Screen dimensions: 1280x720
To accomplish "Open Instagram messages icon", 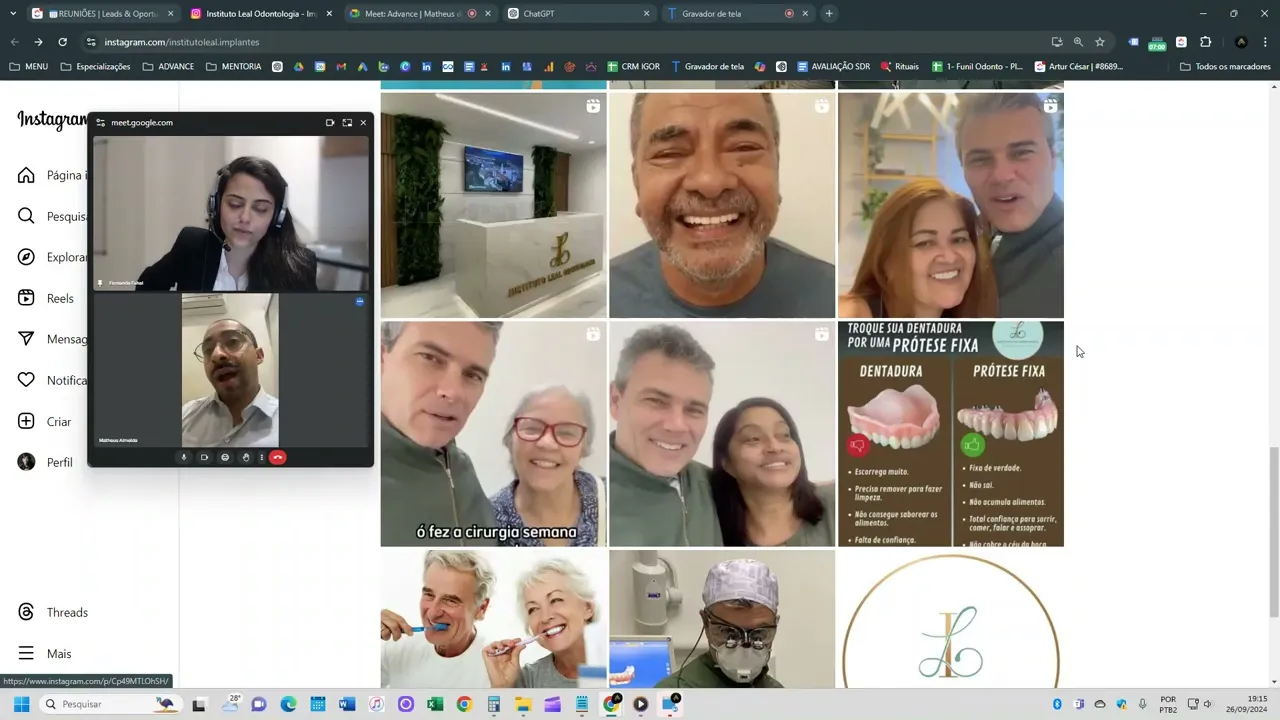I will [x=26, y=339].
